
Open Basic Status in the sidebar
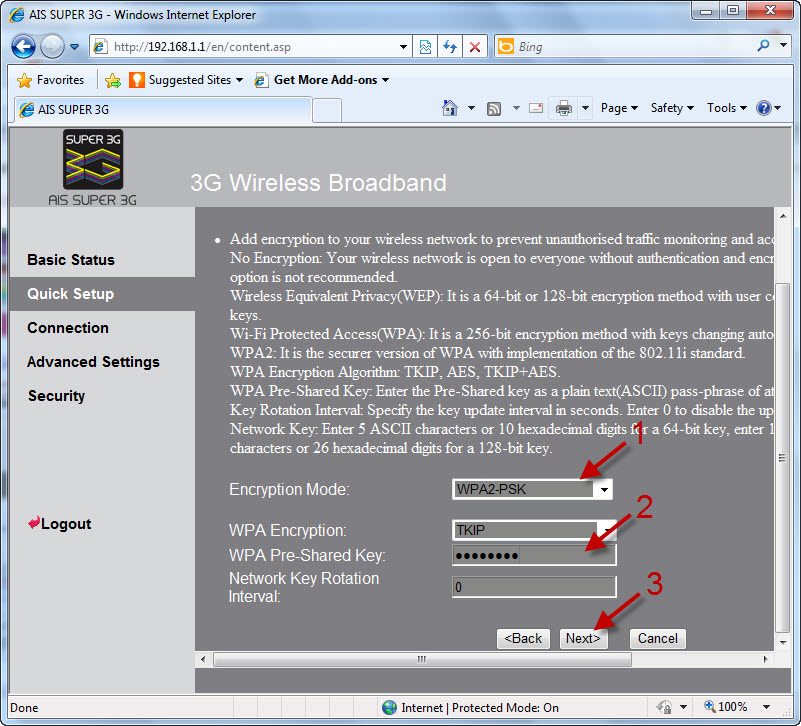point(71,260)
